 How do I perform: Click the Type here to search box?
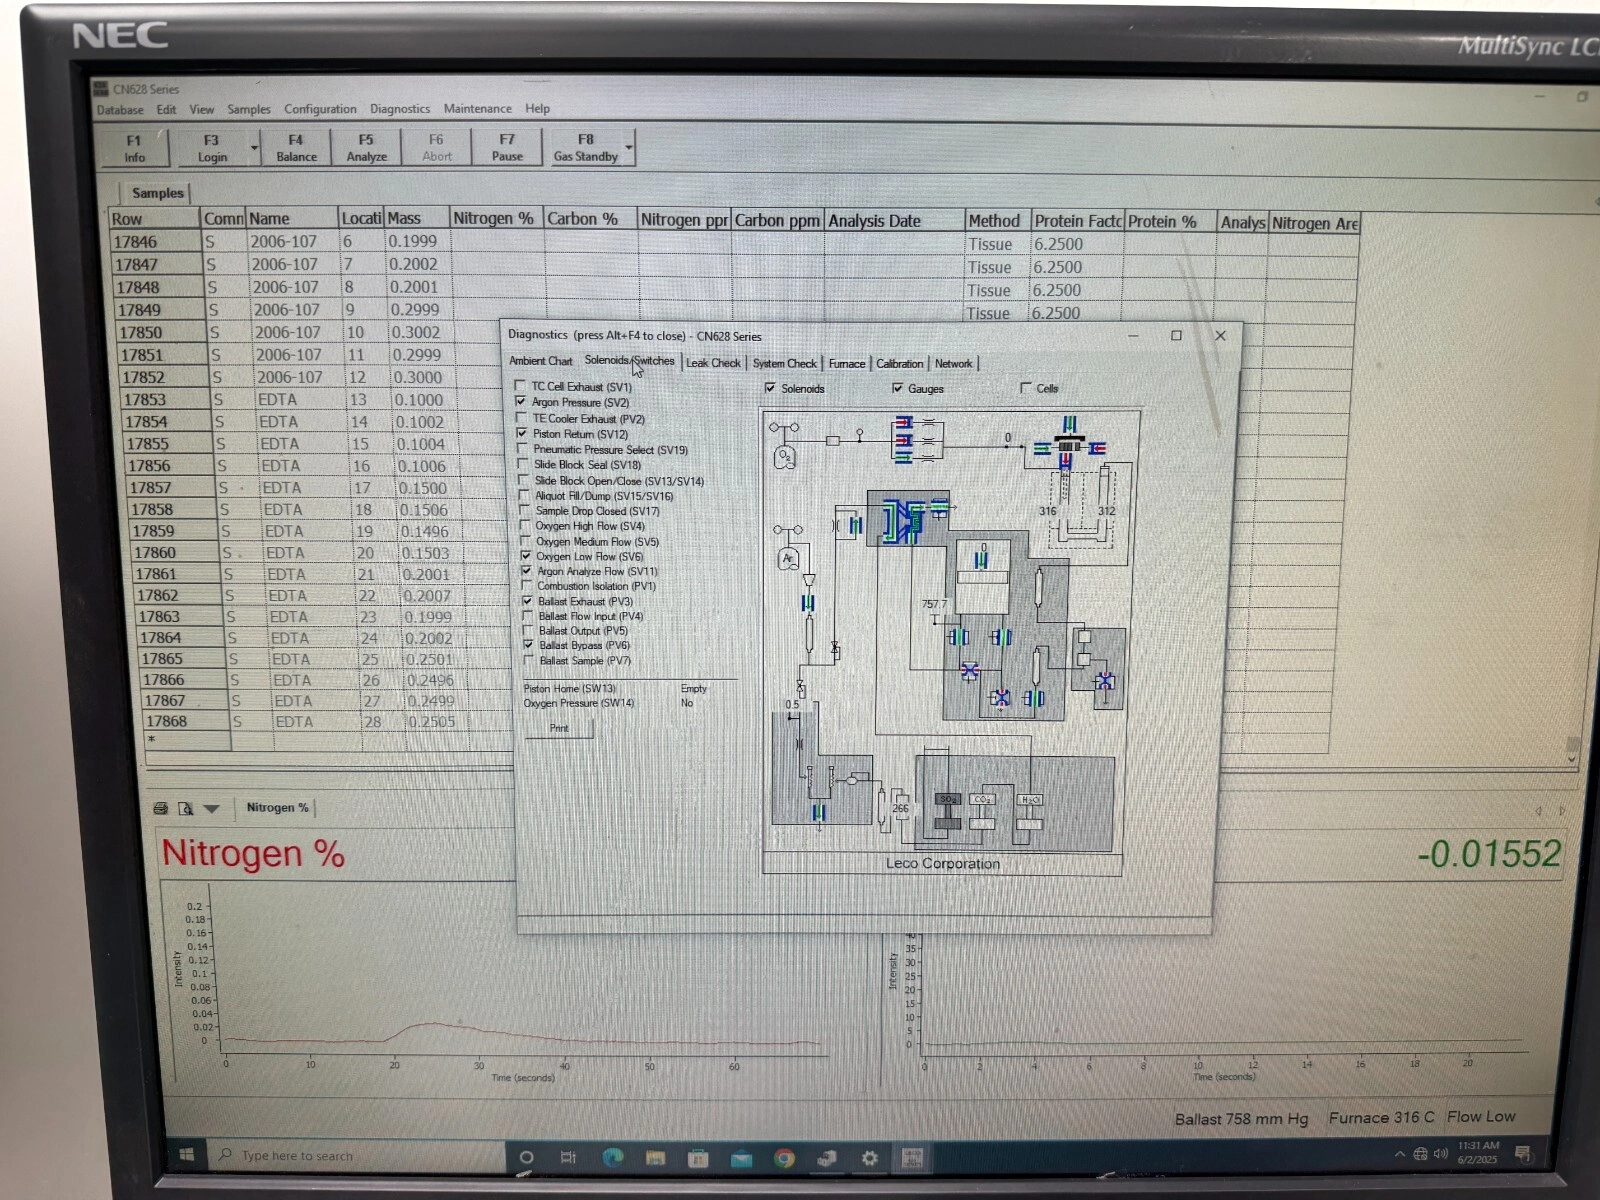pos(355,1155)
